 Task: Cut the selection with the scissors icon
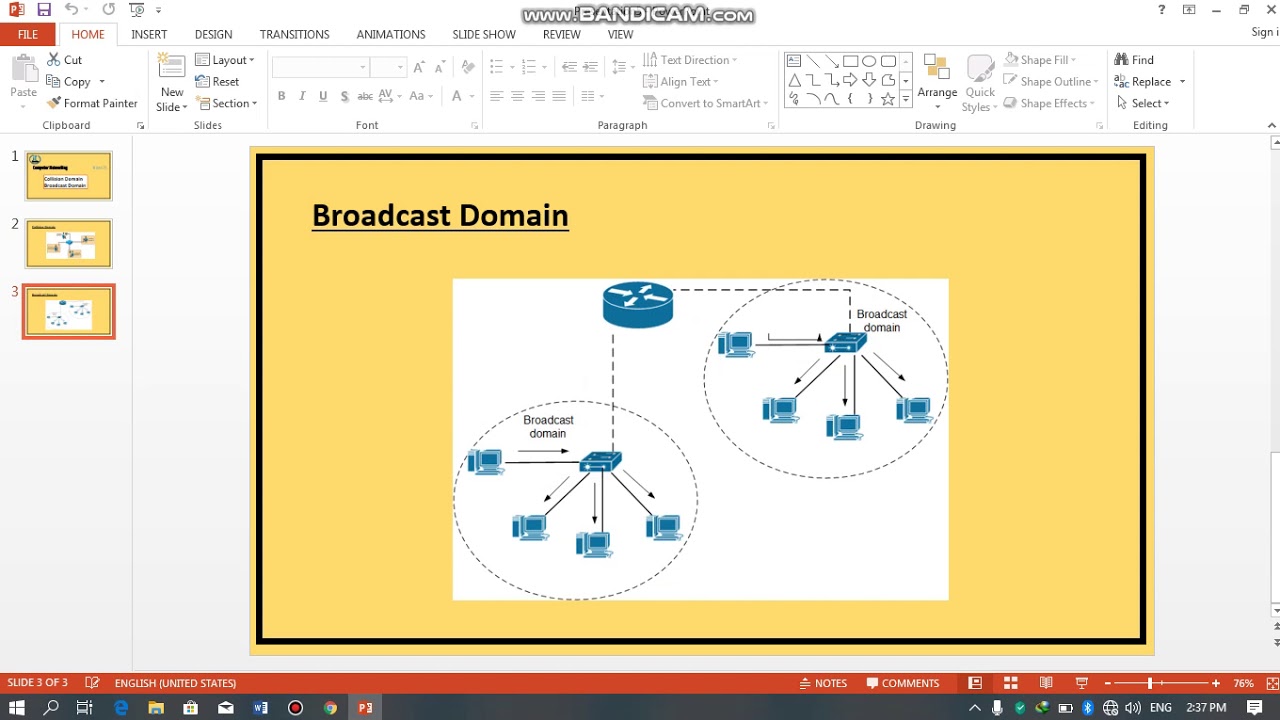[66, 60]
